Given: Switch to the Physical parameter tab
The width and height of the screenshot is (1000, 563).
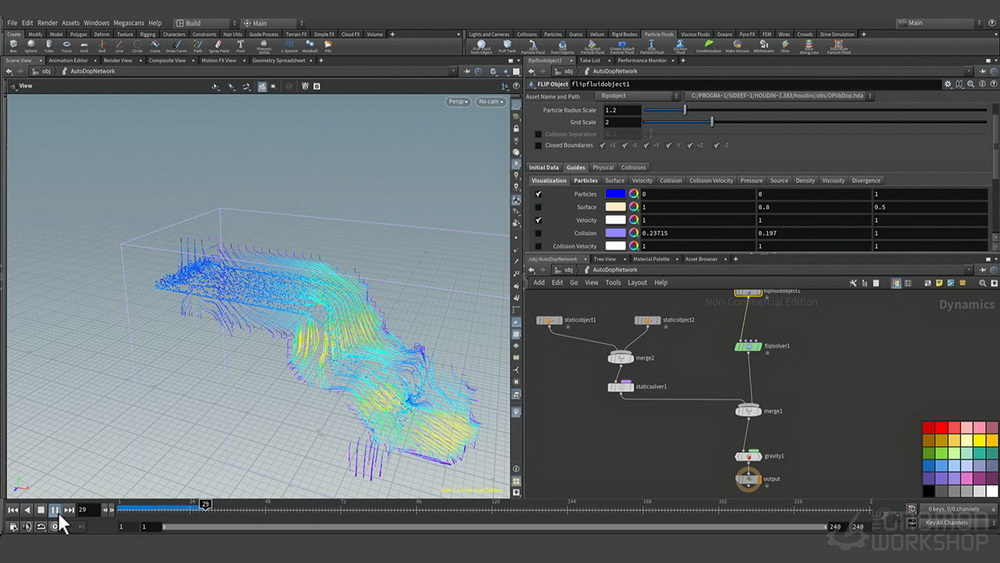Looking at the screenshot, I should click(x=603, y=168).
